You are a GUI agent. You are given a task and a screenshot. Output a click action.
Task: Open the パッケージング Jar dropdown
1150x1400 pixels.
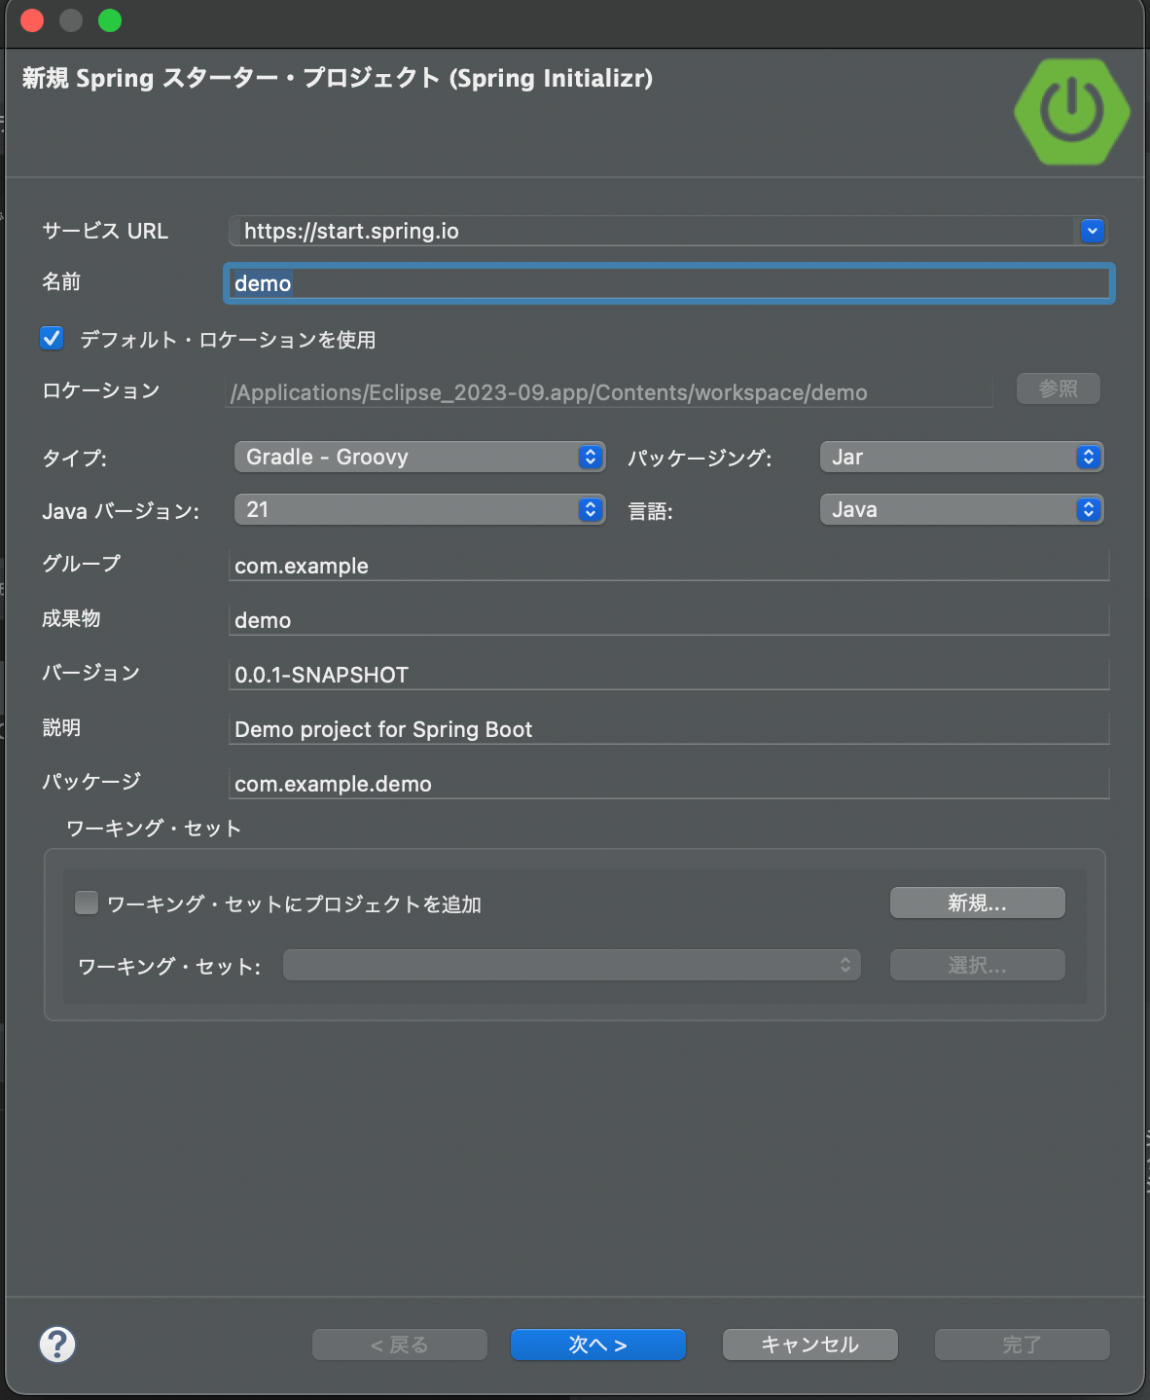961,457
